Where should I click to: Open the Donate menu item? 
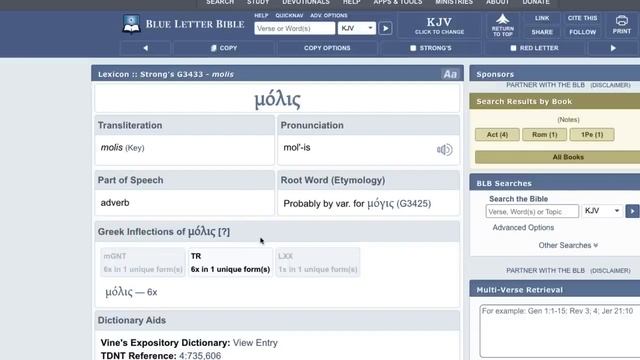(536, 2)
